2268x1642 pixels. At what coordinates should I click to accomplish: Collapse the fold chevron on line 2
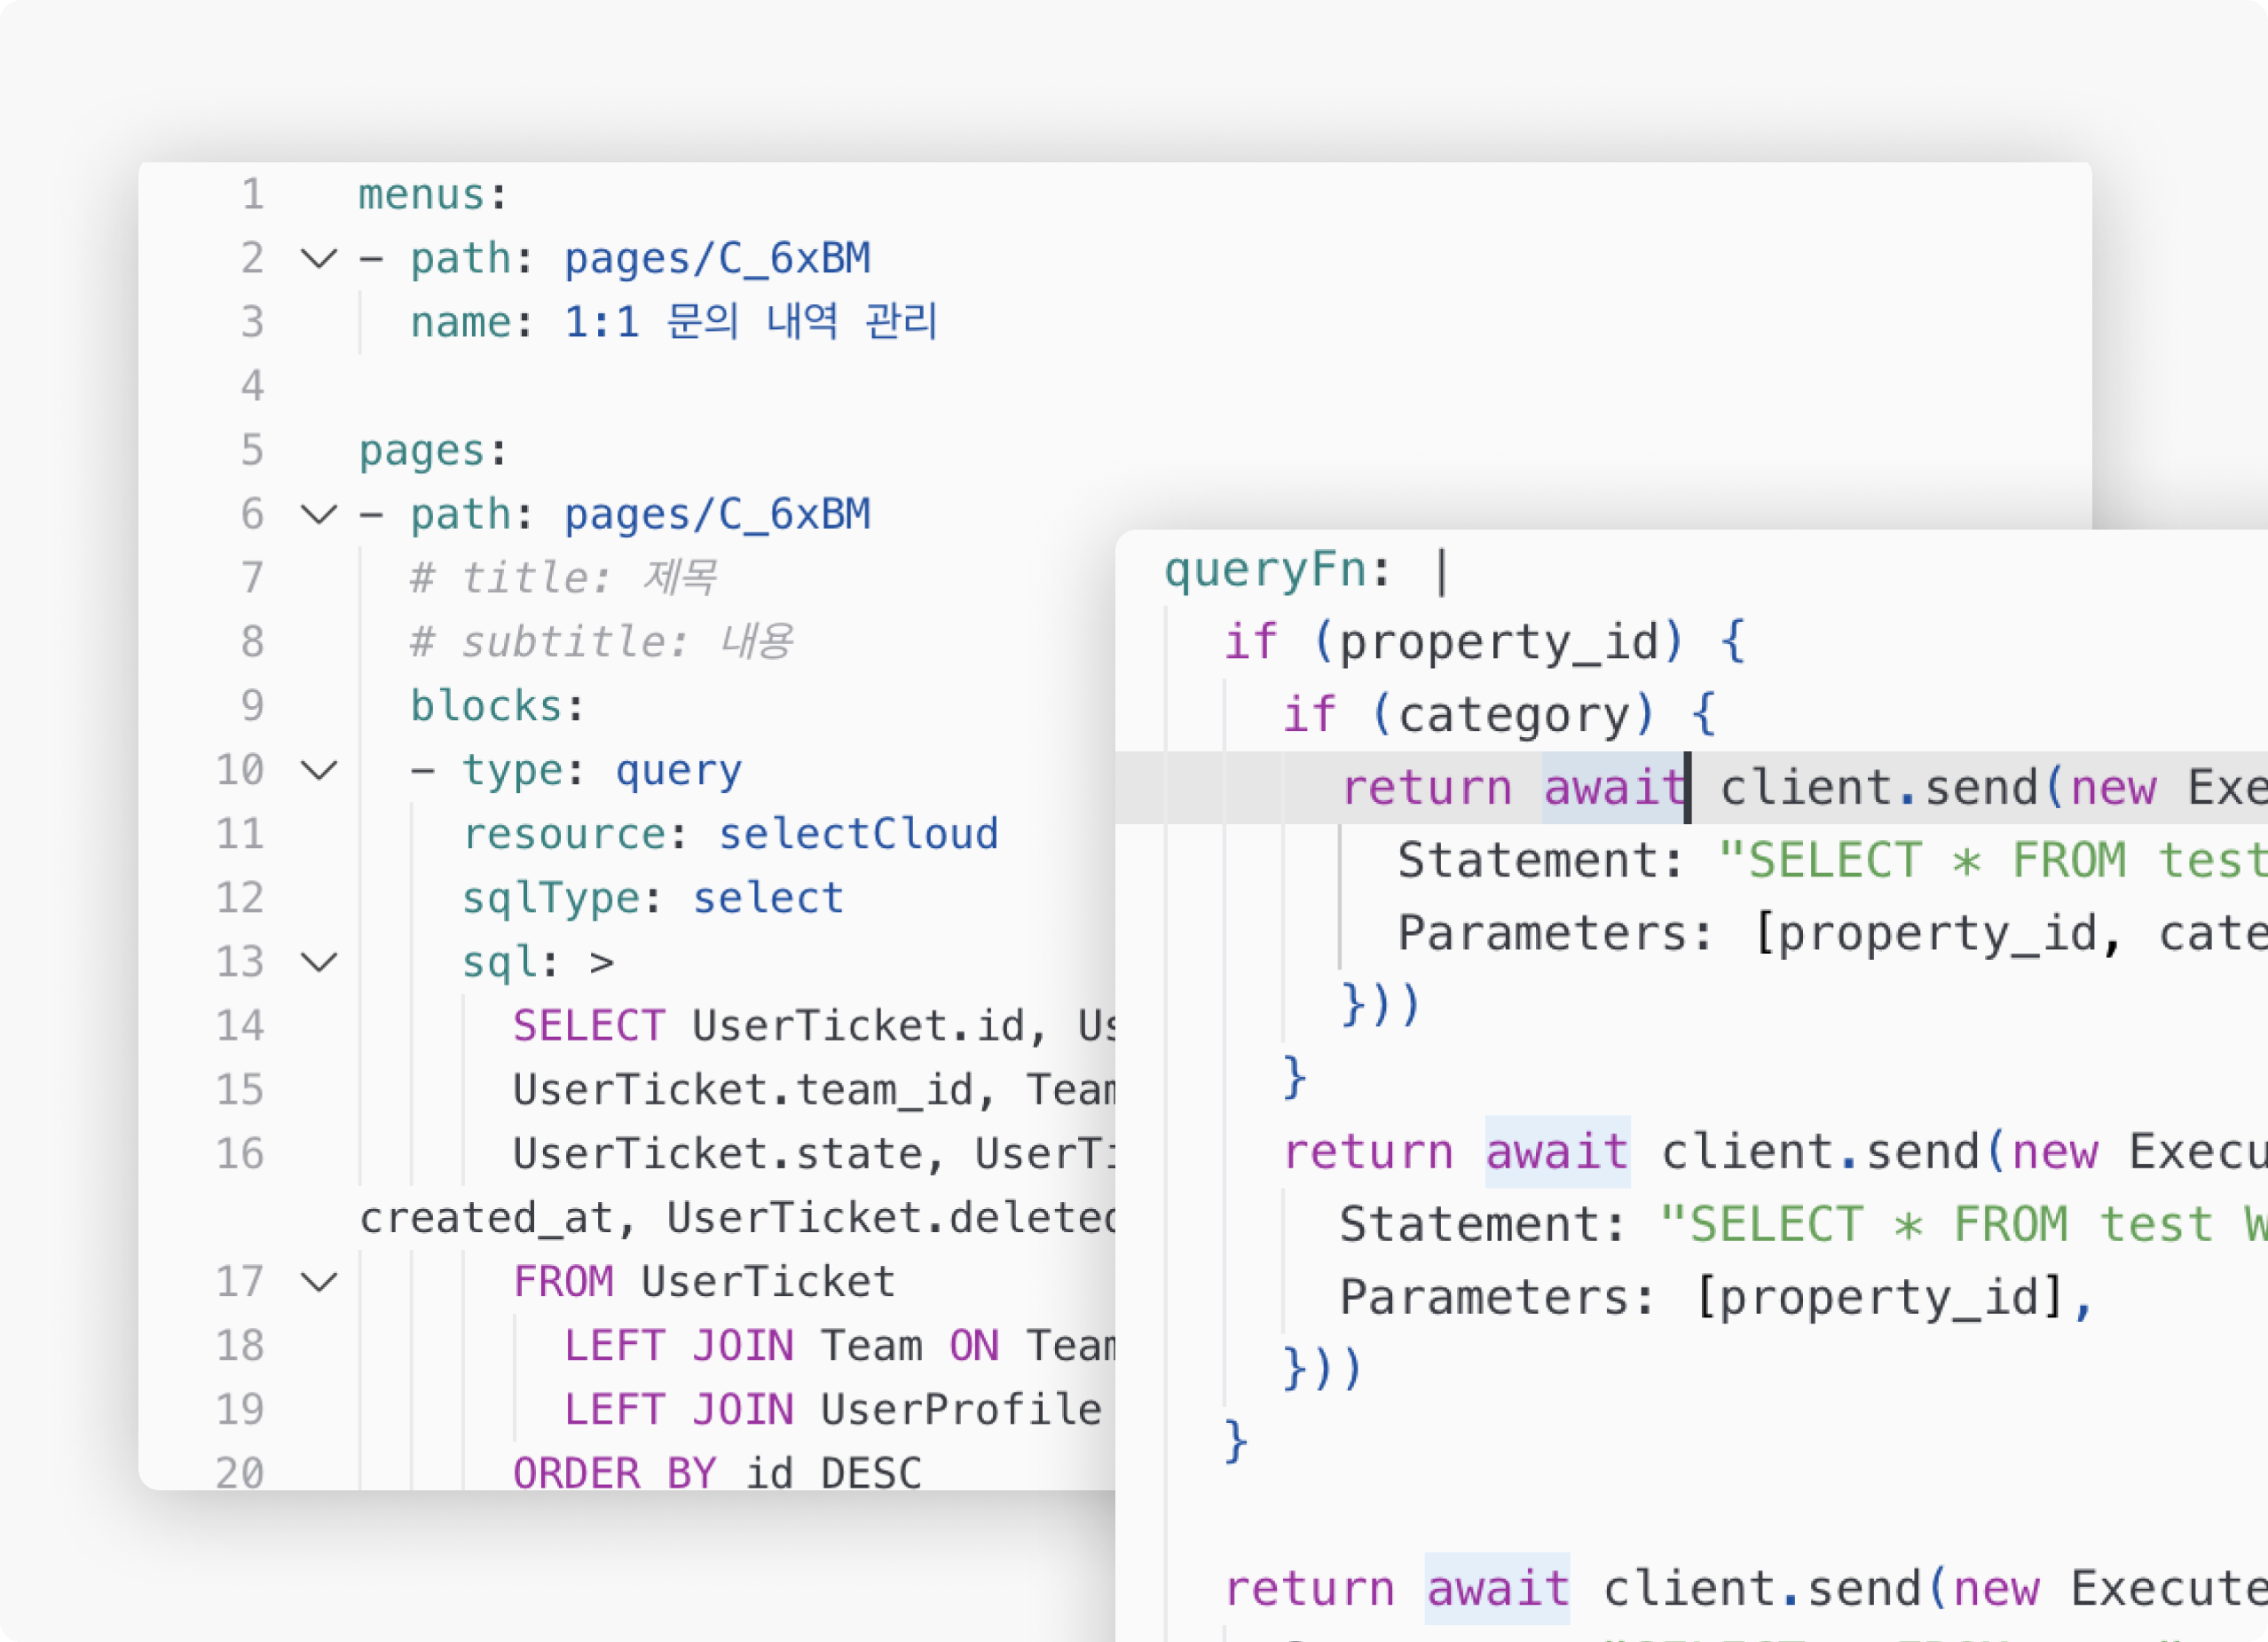click(319, 259)
